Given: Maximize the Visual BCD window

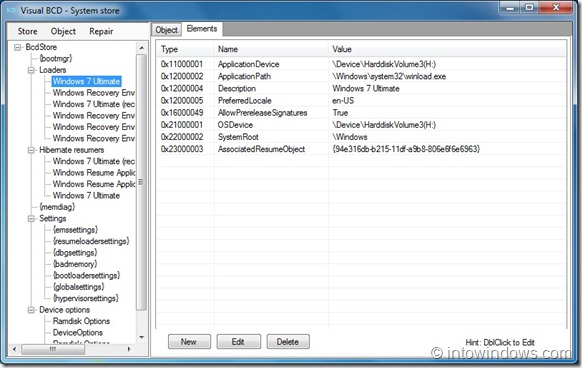Looking at the screenshot, I should pos(530,7).
